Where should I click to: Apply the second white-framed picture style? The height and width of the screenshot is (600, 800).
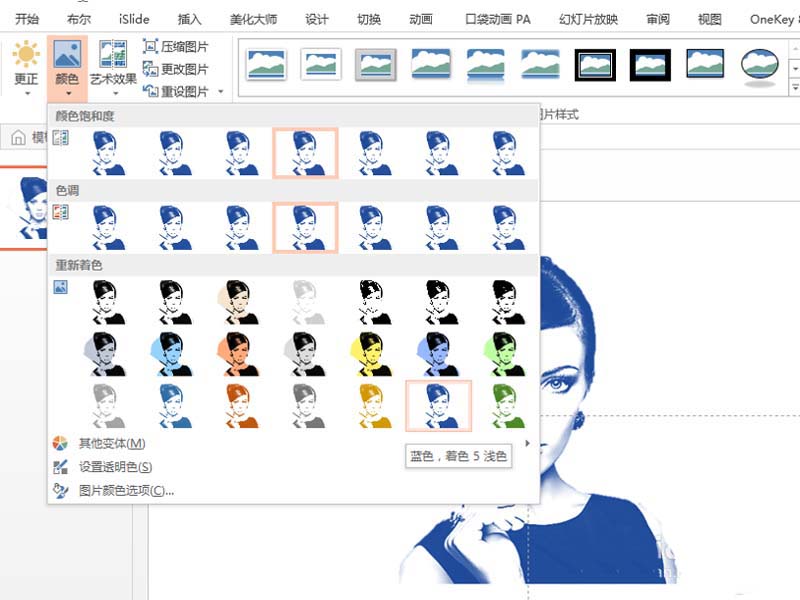click(x=321, y=65)
